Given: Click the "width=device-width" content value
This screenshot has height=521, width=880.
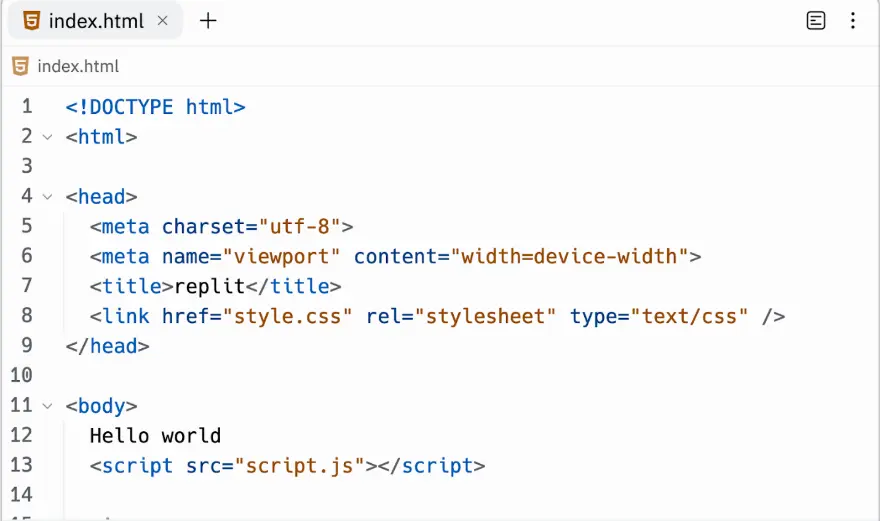Looking at the screenshot, I should pyautogui.click(x=570, y=257).
